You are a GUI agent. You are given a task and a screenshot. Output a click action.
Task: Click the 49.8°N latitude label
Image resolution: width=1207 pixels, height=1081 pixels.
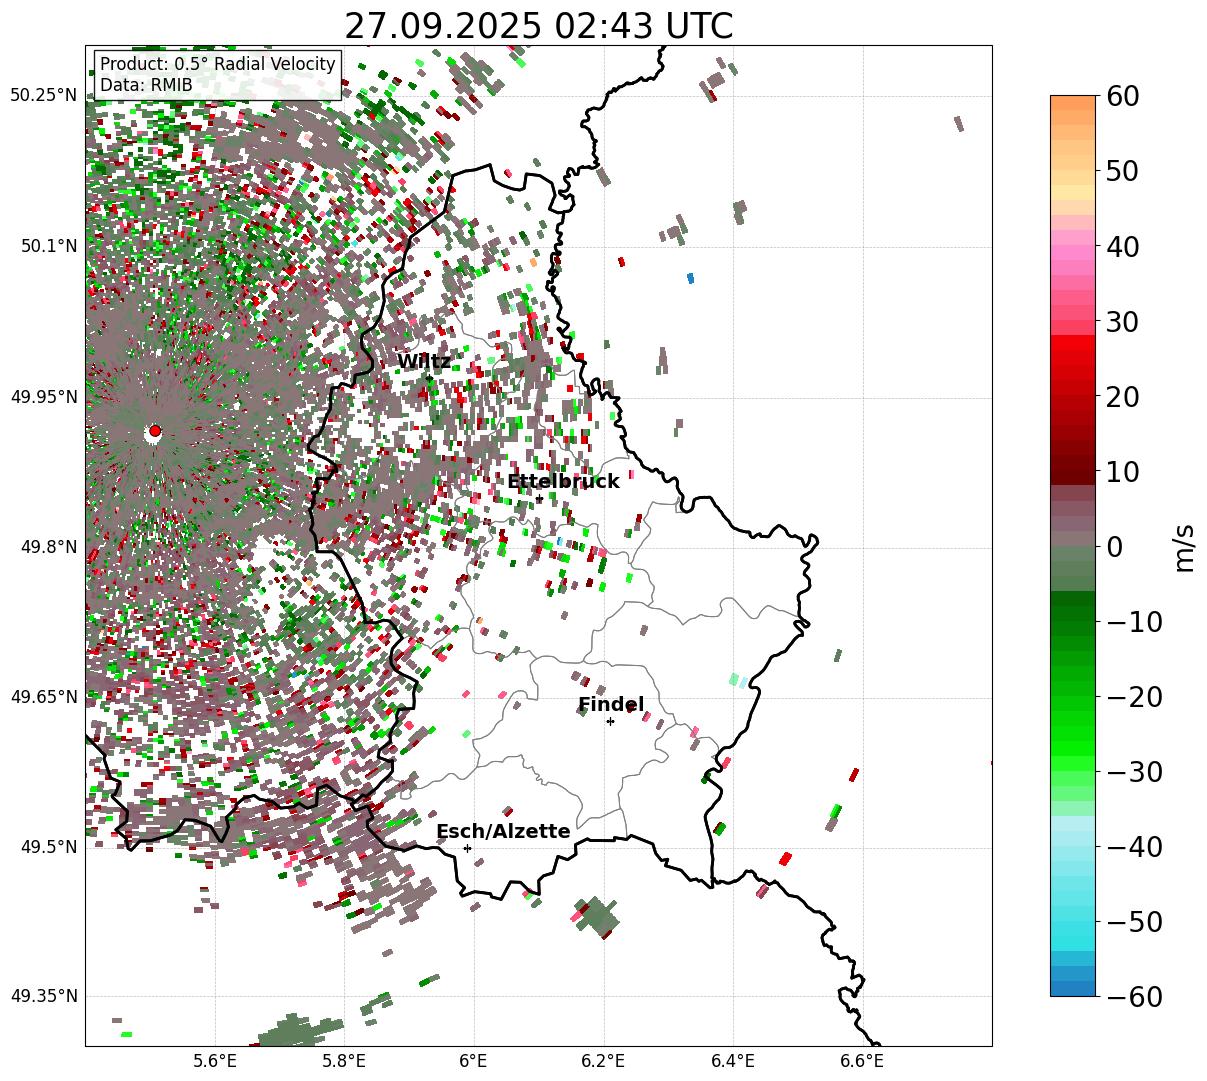point(47,547)
